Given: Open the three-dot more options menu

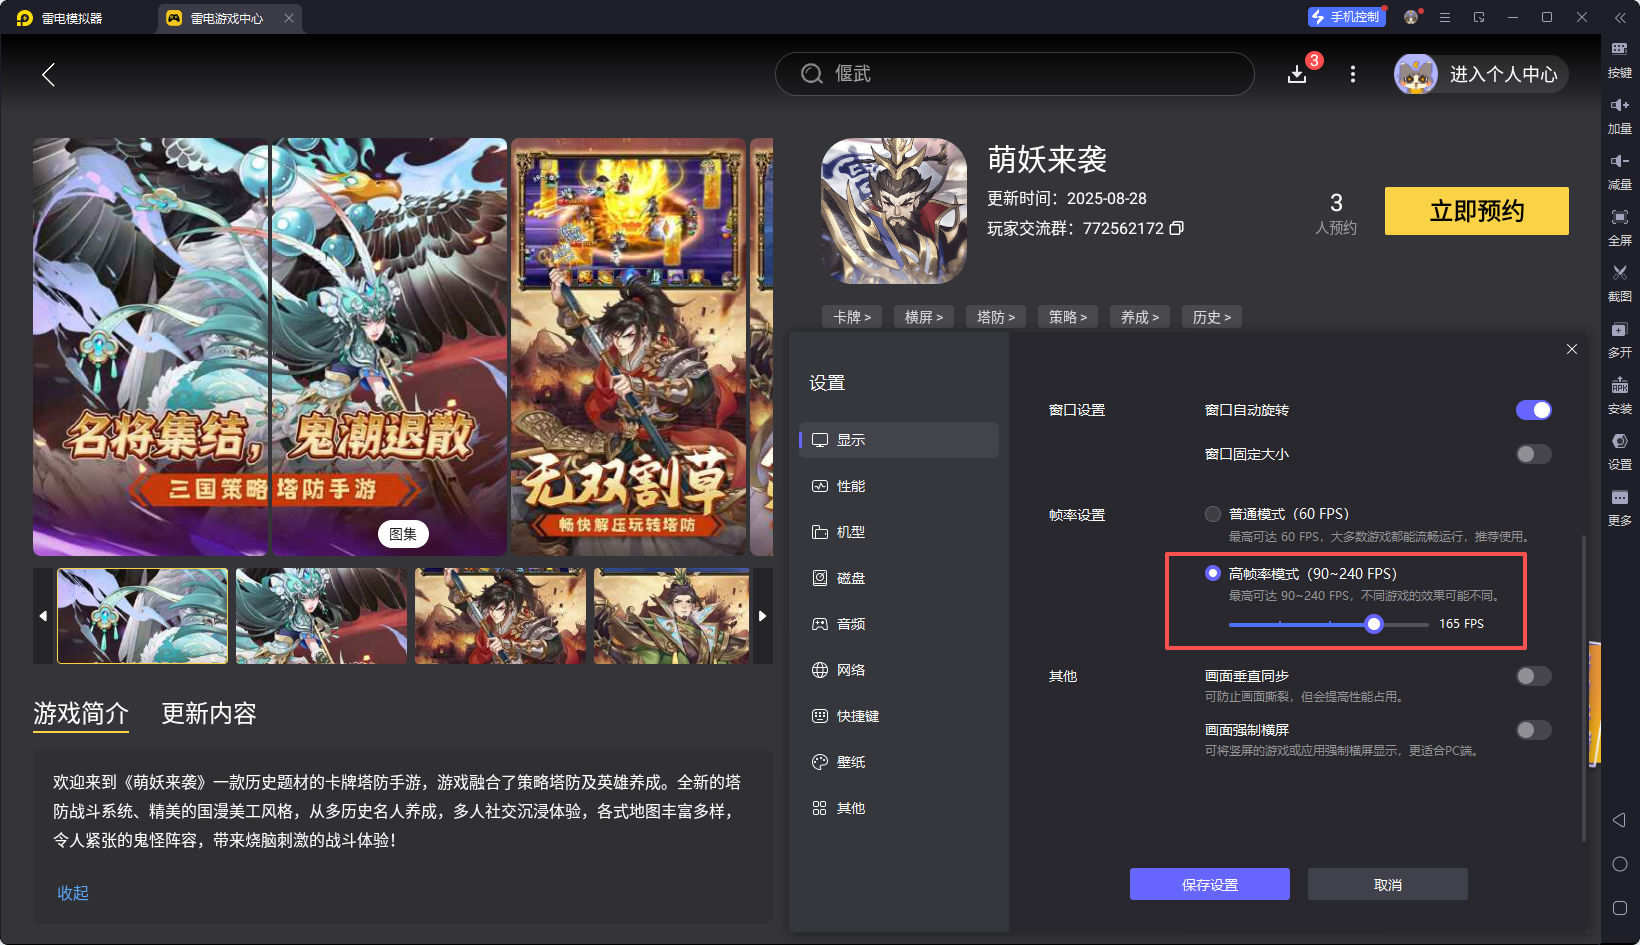Looking at the screenshot, I should coord(1353,74).
